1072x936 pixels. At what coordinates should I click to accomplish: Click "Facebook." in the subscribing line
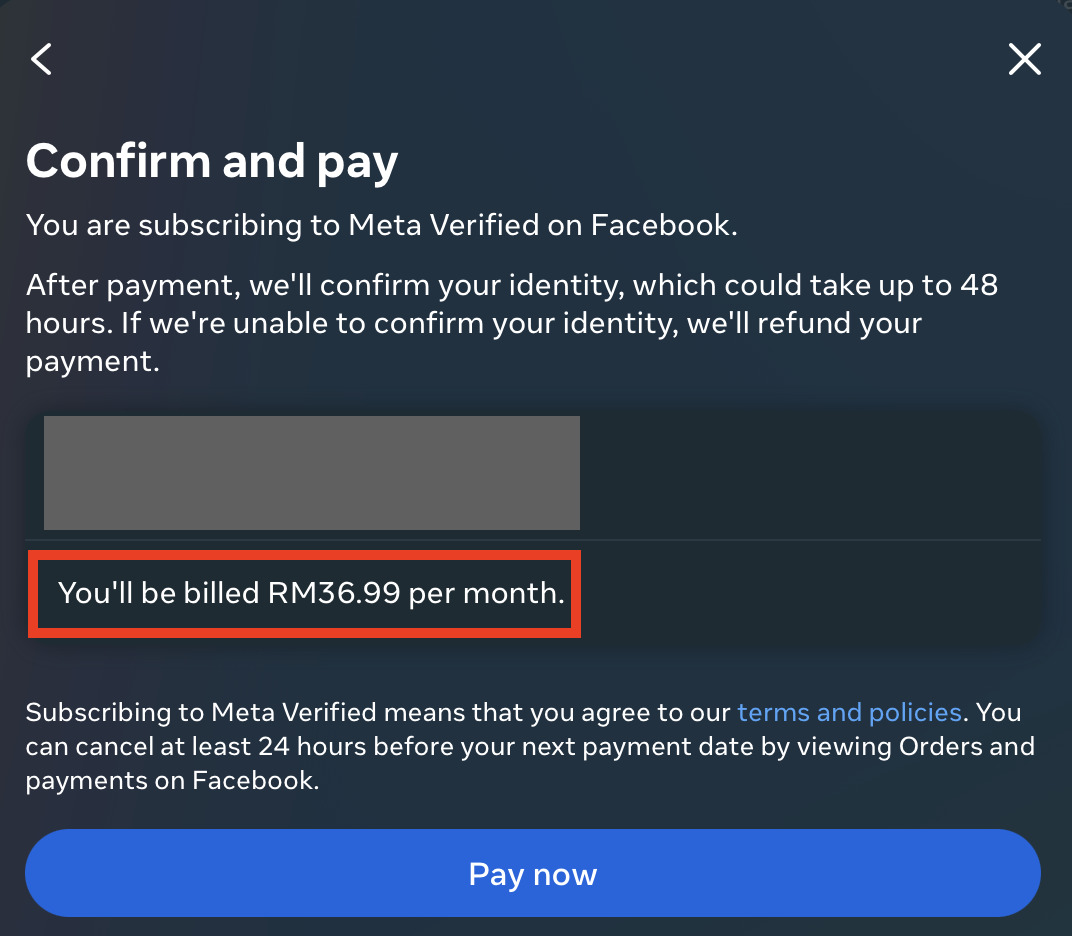664,225
